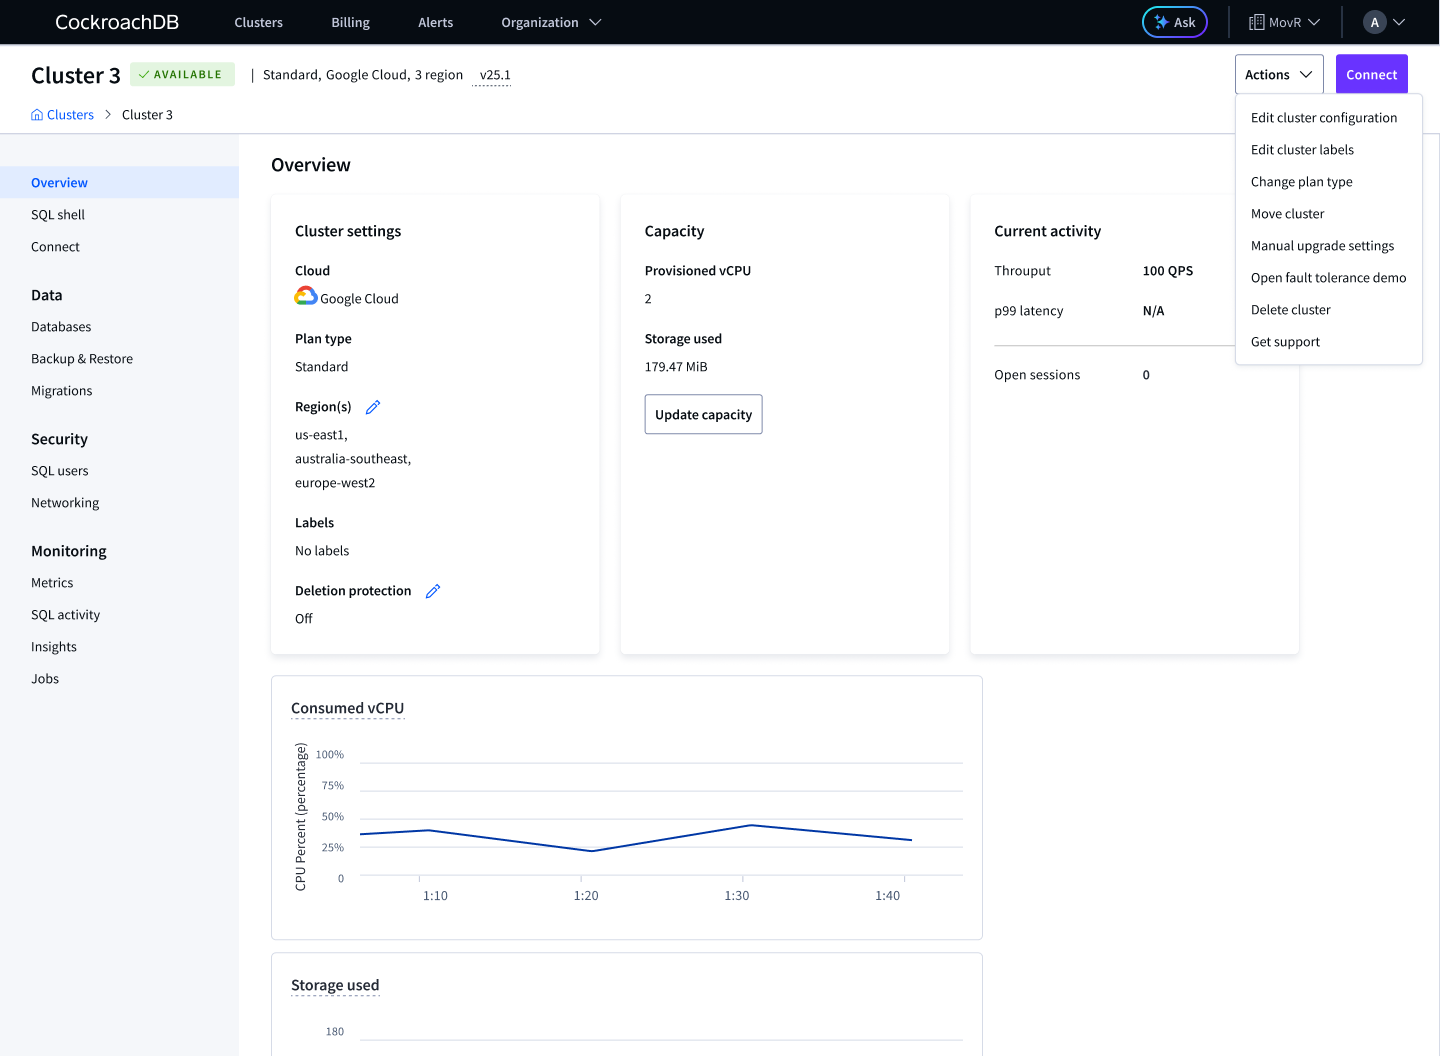Open the Clusters breadcrumb link

pos(70,115)
